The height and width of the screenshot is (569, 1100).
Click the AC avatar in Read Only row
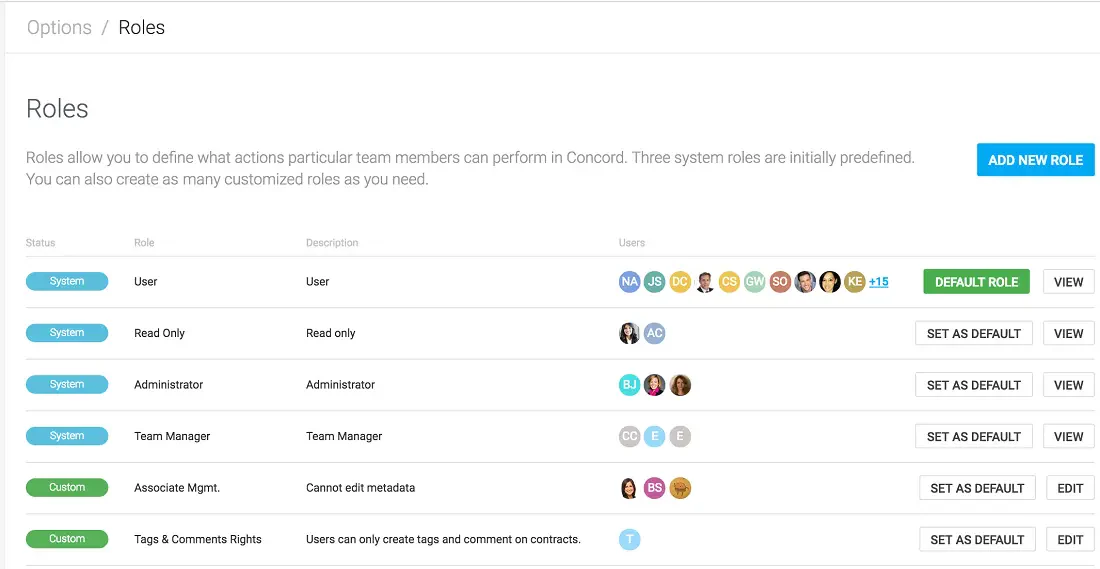click(x=655, y=333)
